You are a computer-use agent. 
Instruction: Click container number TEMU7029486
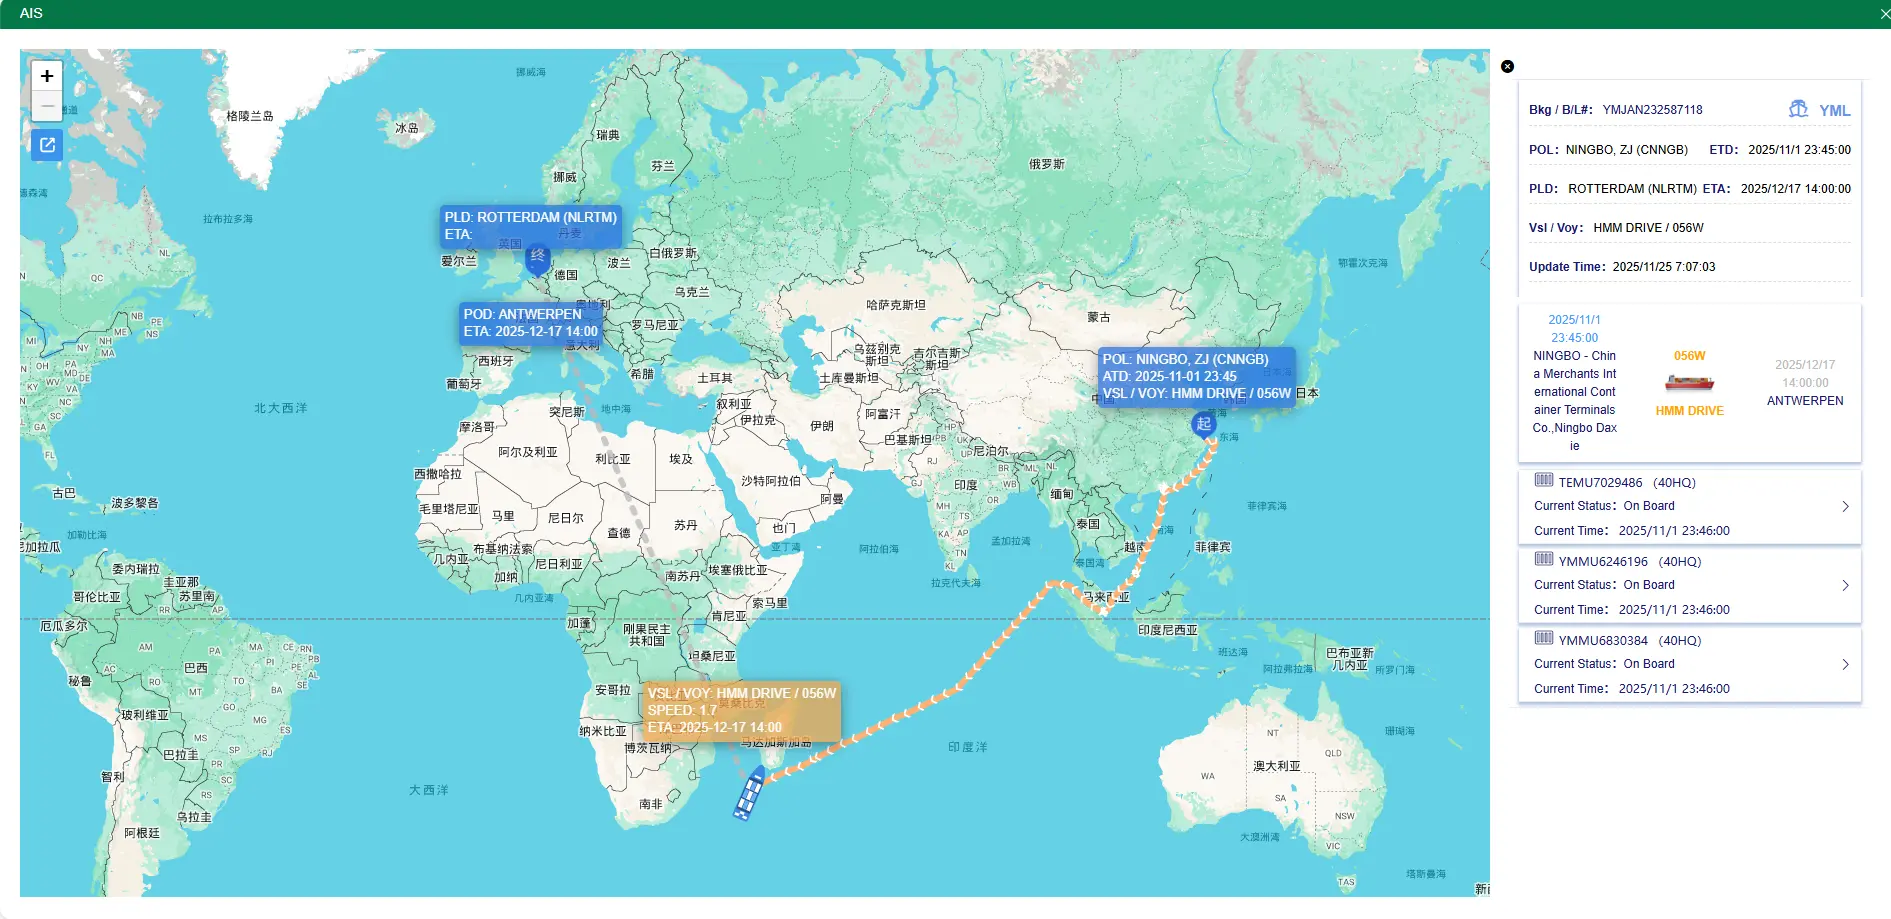(1600, 483)
